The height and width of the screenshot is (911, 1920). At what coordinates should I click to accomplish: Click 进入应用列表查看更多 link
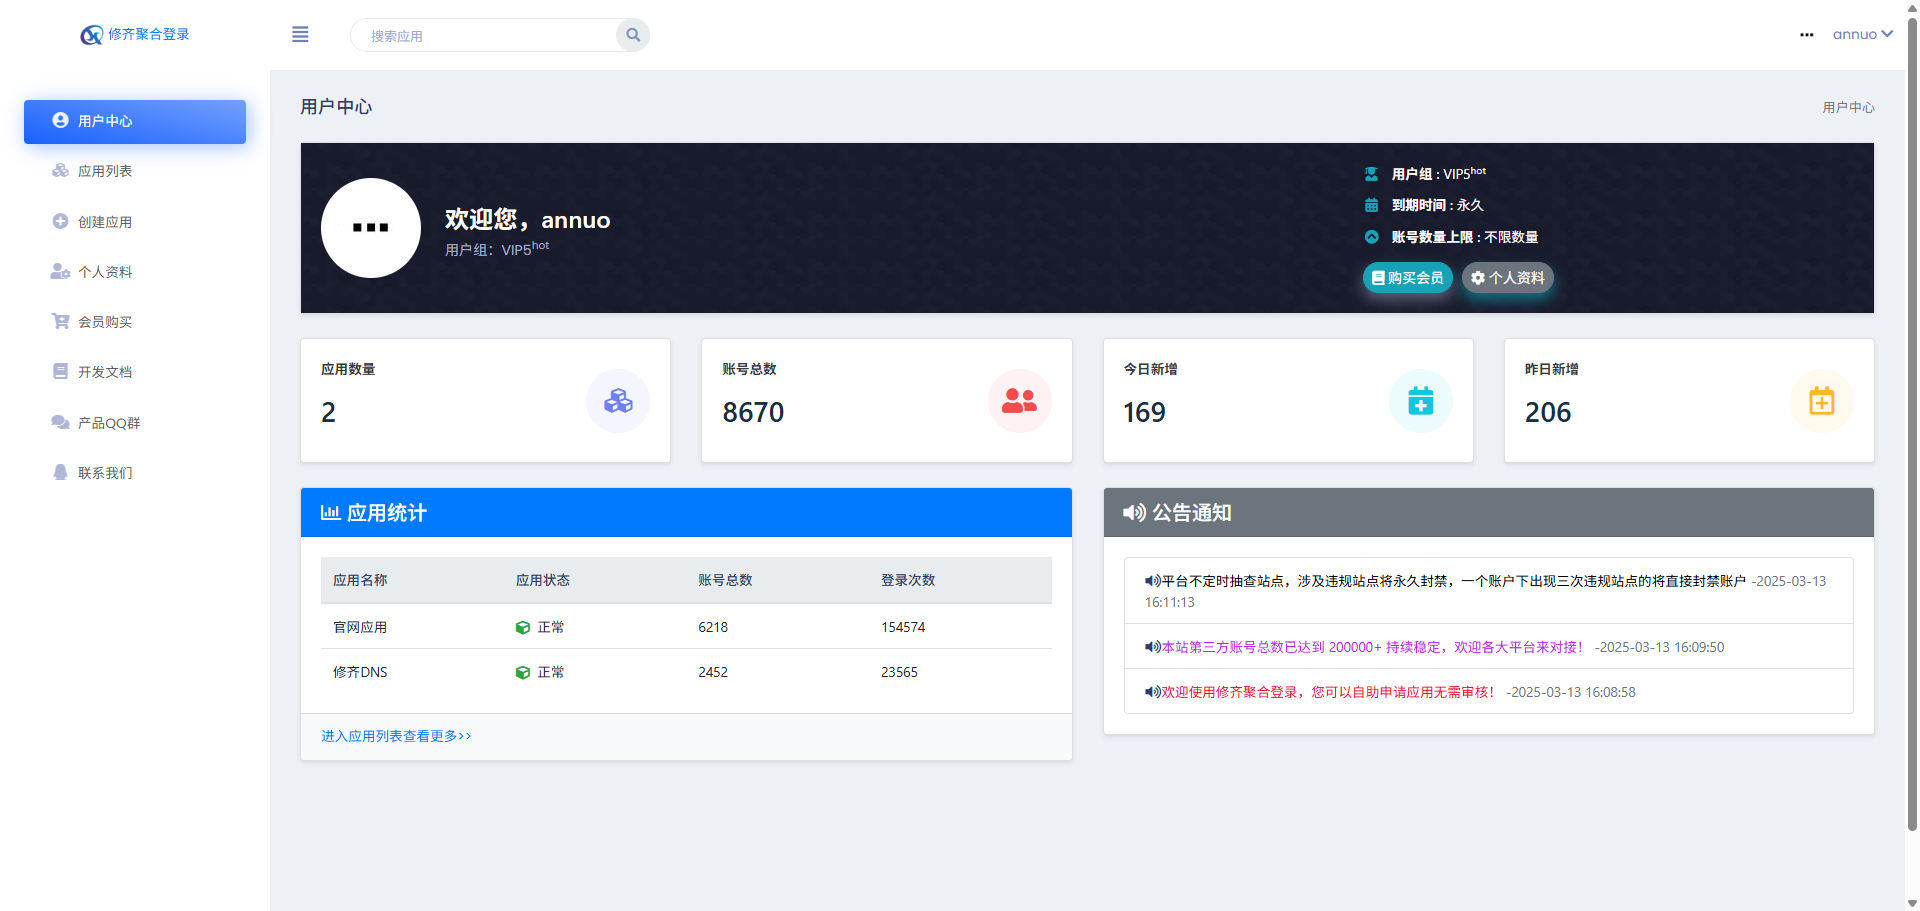[x=396, y=736]
